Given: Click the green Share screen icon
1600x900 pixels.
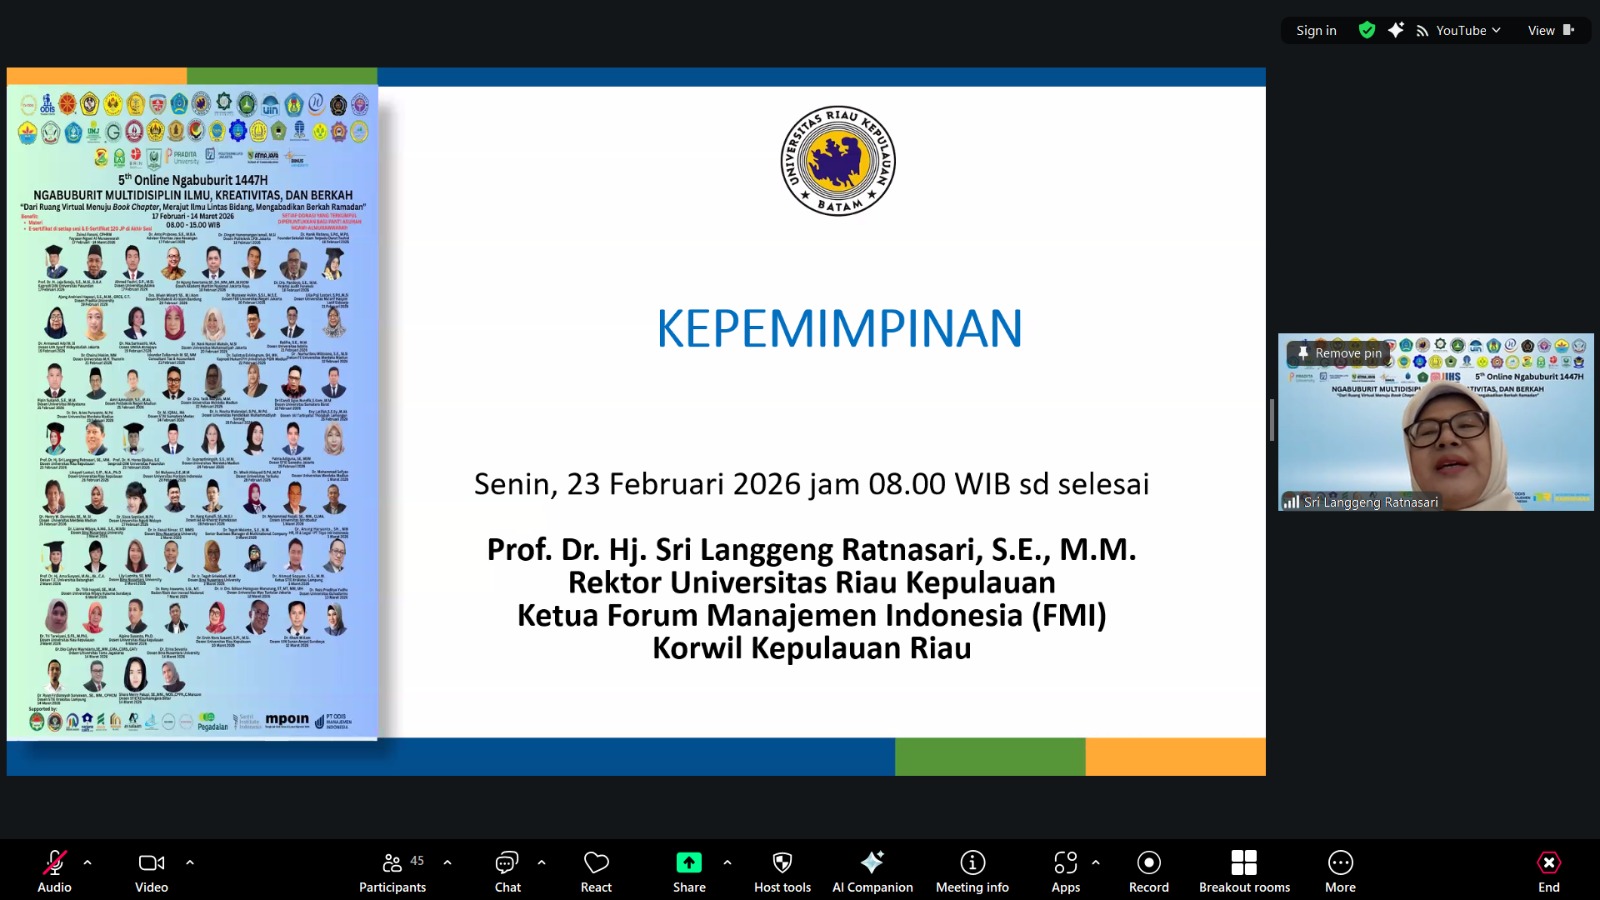Looking at the screenshot, I should pos(689,863).
